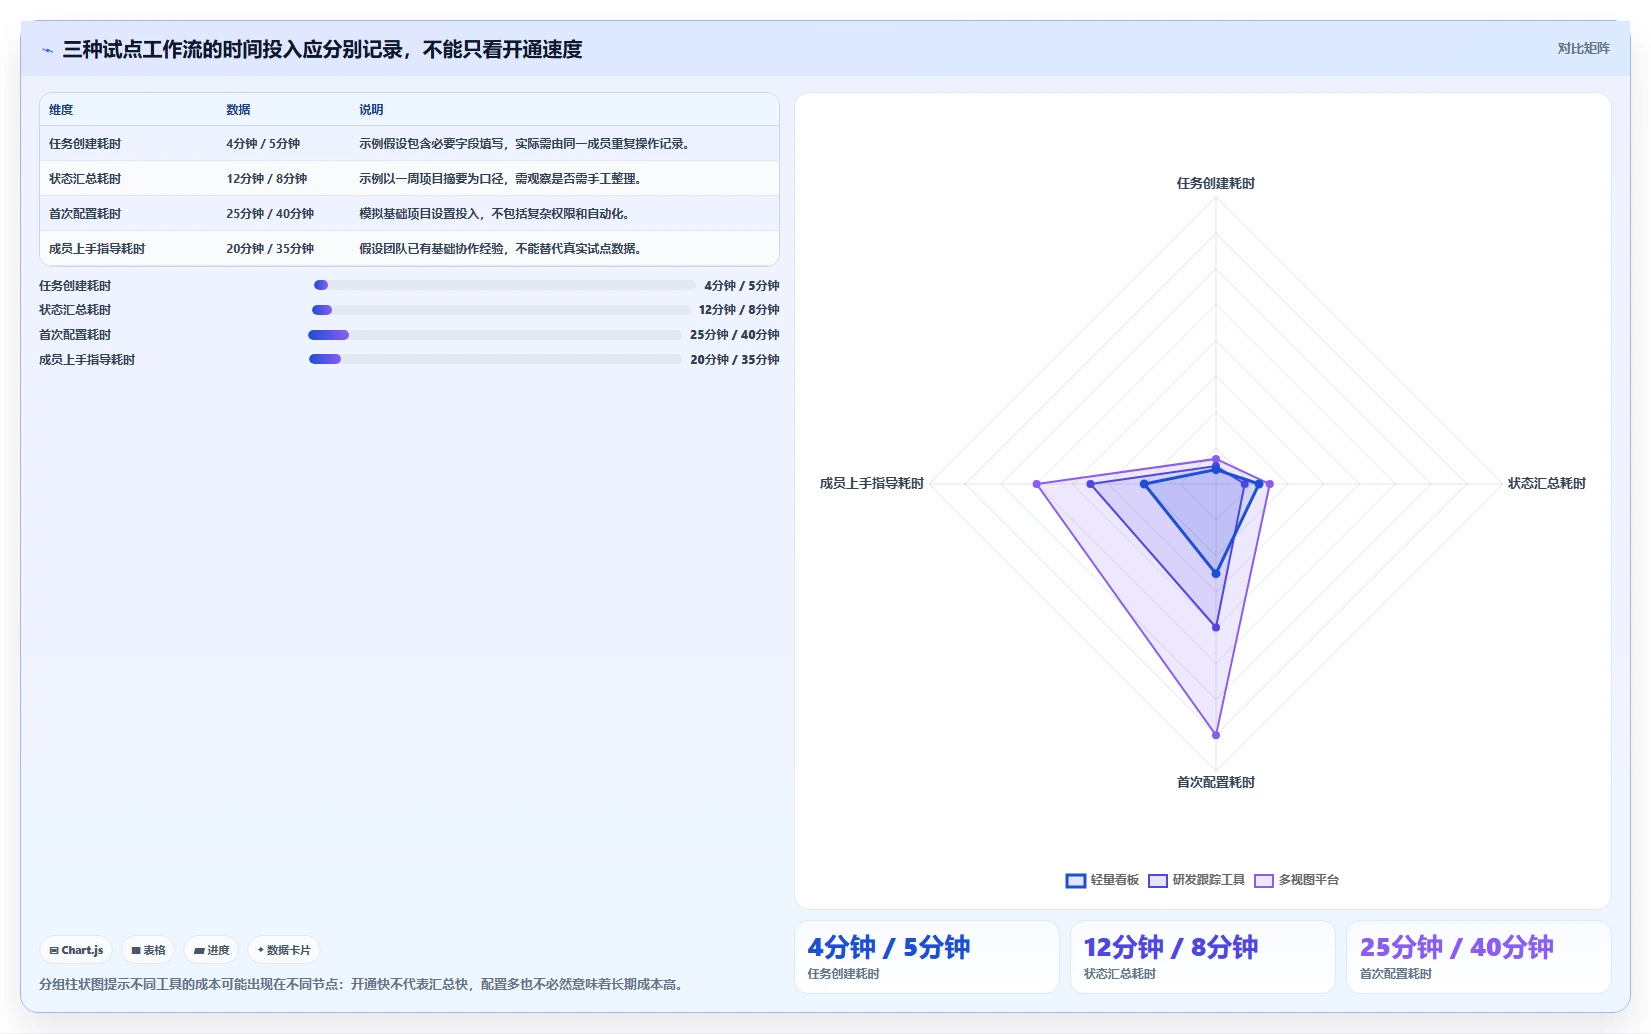
Task: Click the table cell 20分钟 / 35分钟
Action: coord(270,249)
